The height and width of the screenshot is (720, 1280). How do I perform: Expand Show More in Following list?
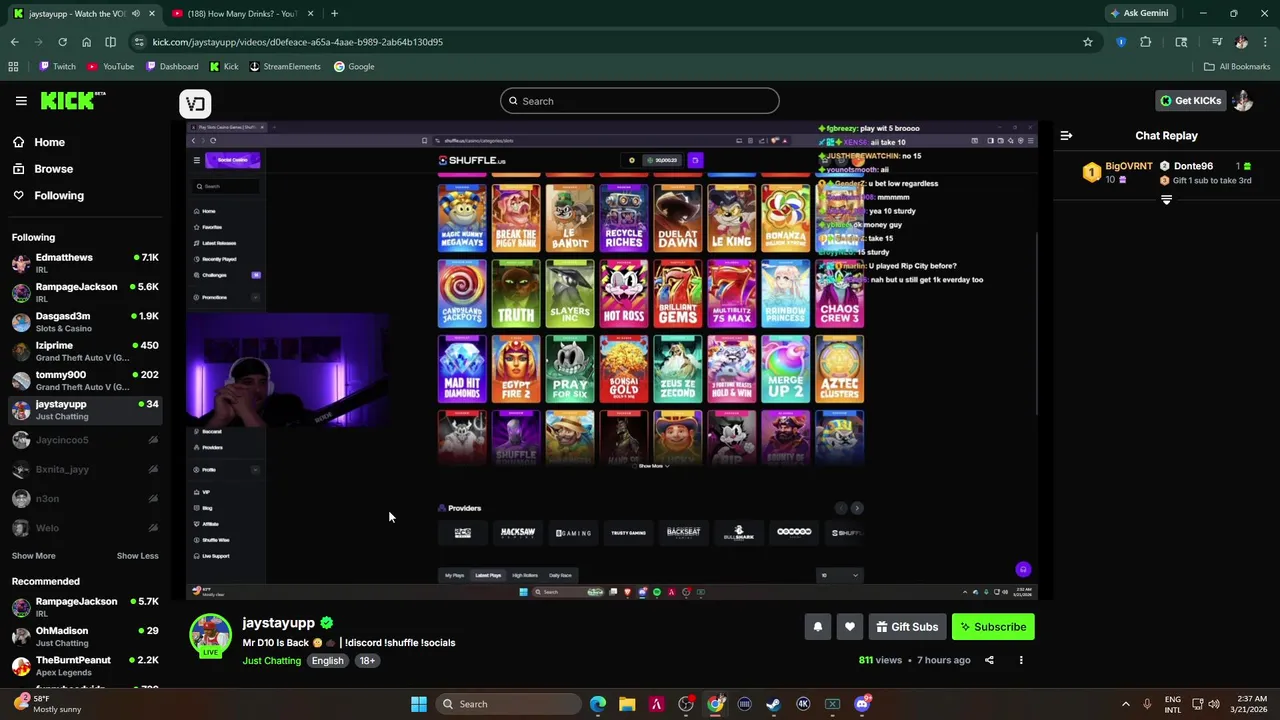33,556
